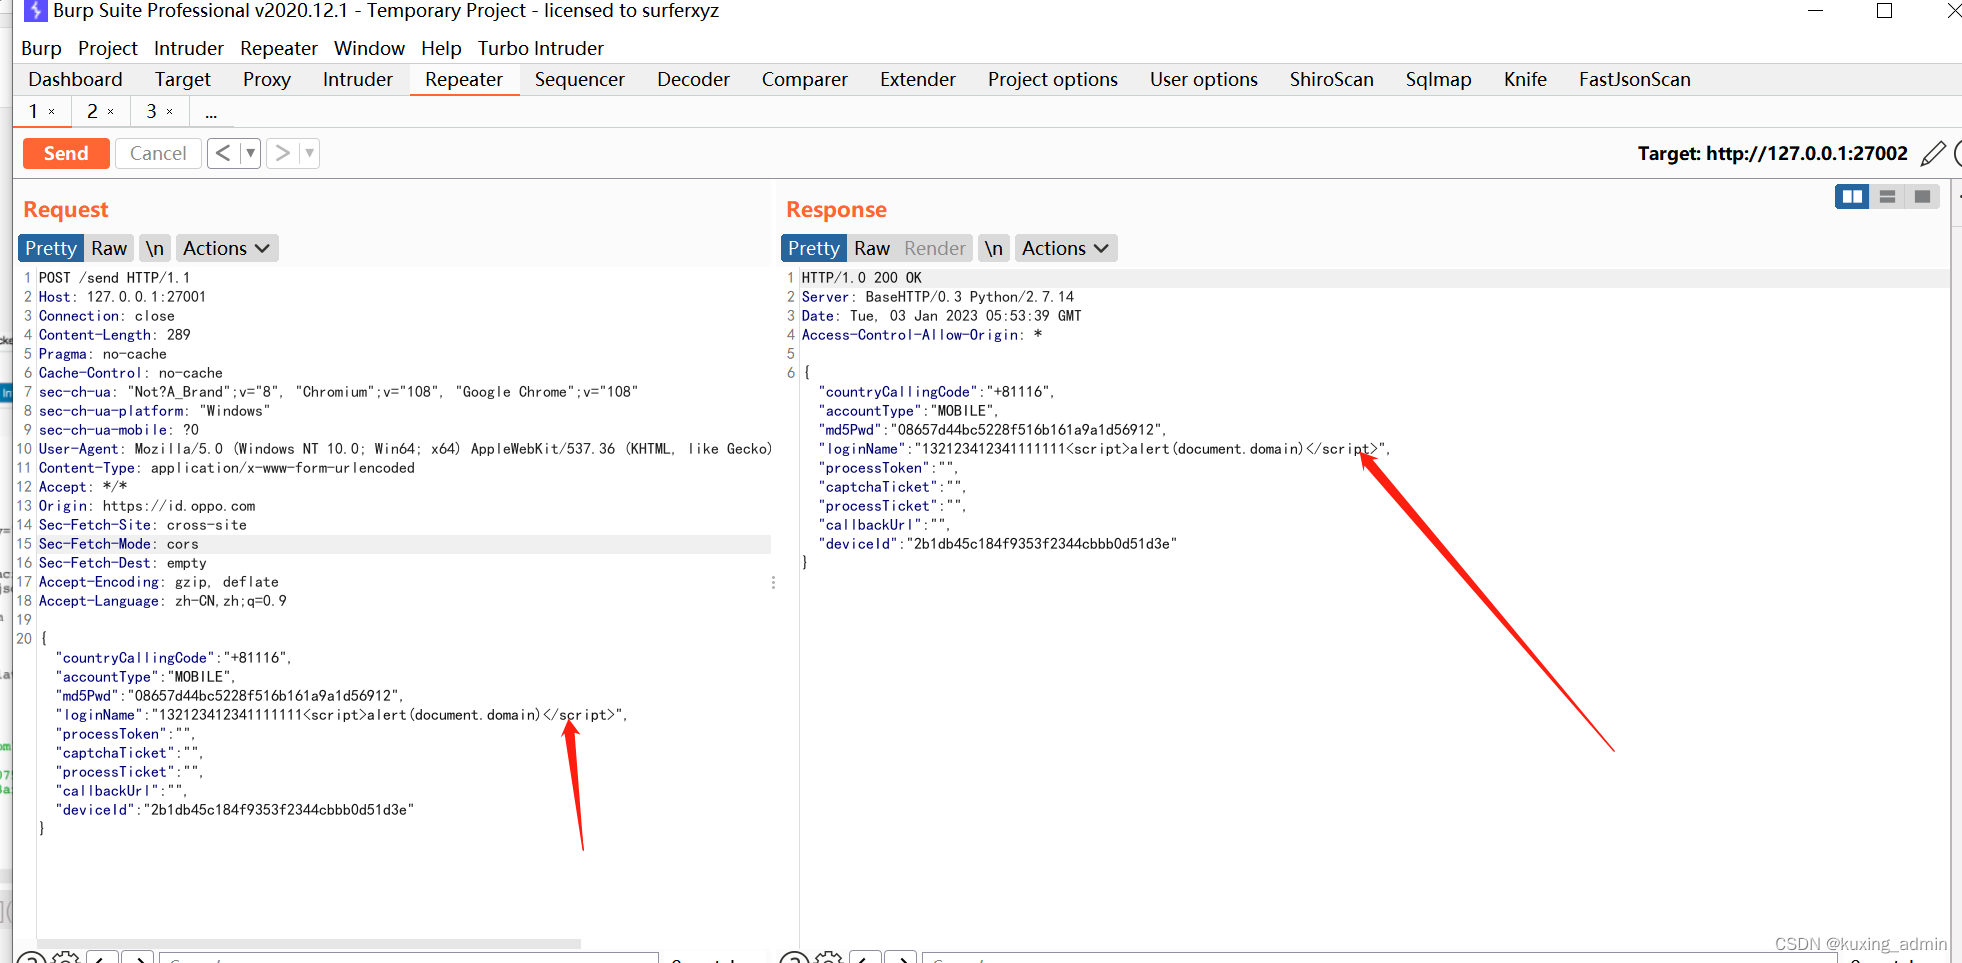Switch to the Intruder tool tab
The image size is (1962, 963).
coord(358,79)
